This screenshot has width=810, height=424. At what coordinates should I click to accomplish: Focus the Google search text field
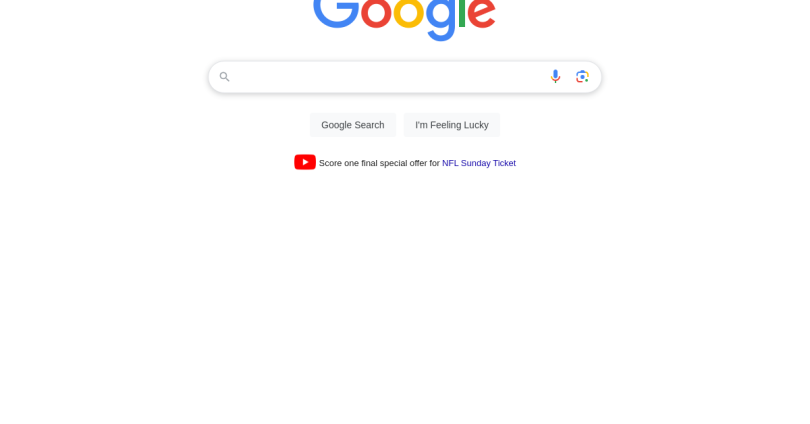pyautogui.click(x=389, y=77)
